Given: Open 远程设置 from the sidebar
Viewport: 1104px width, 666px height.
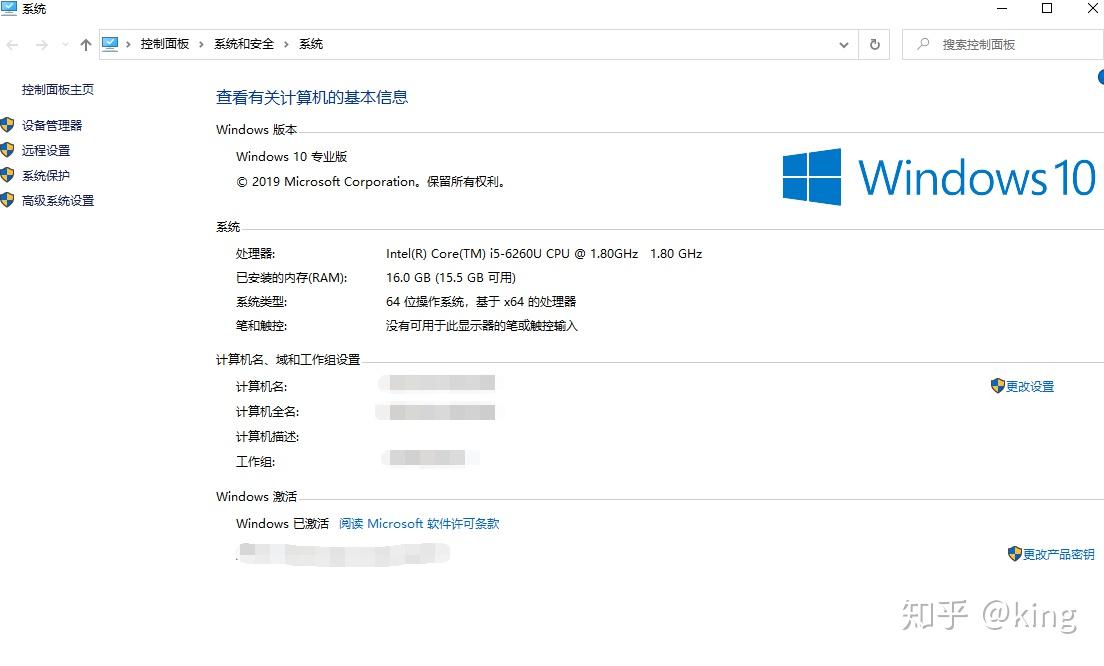Looking at the screenshot, I should click(46, 150).
